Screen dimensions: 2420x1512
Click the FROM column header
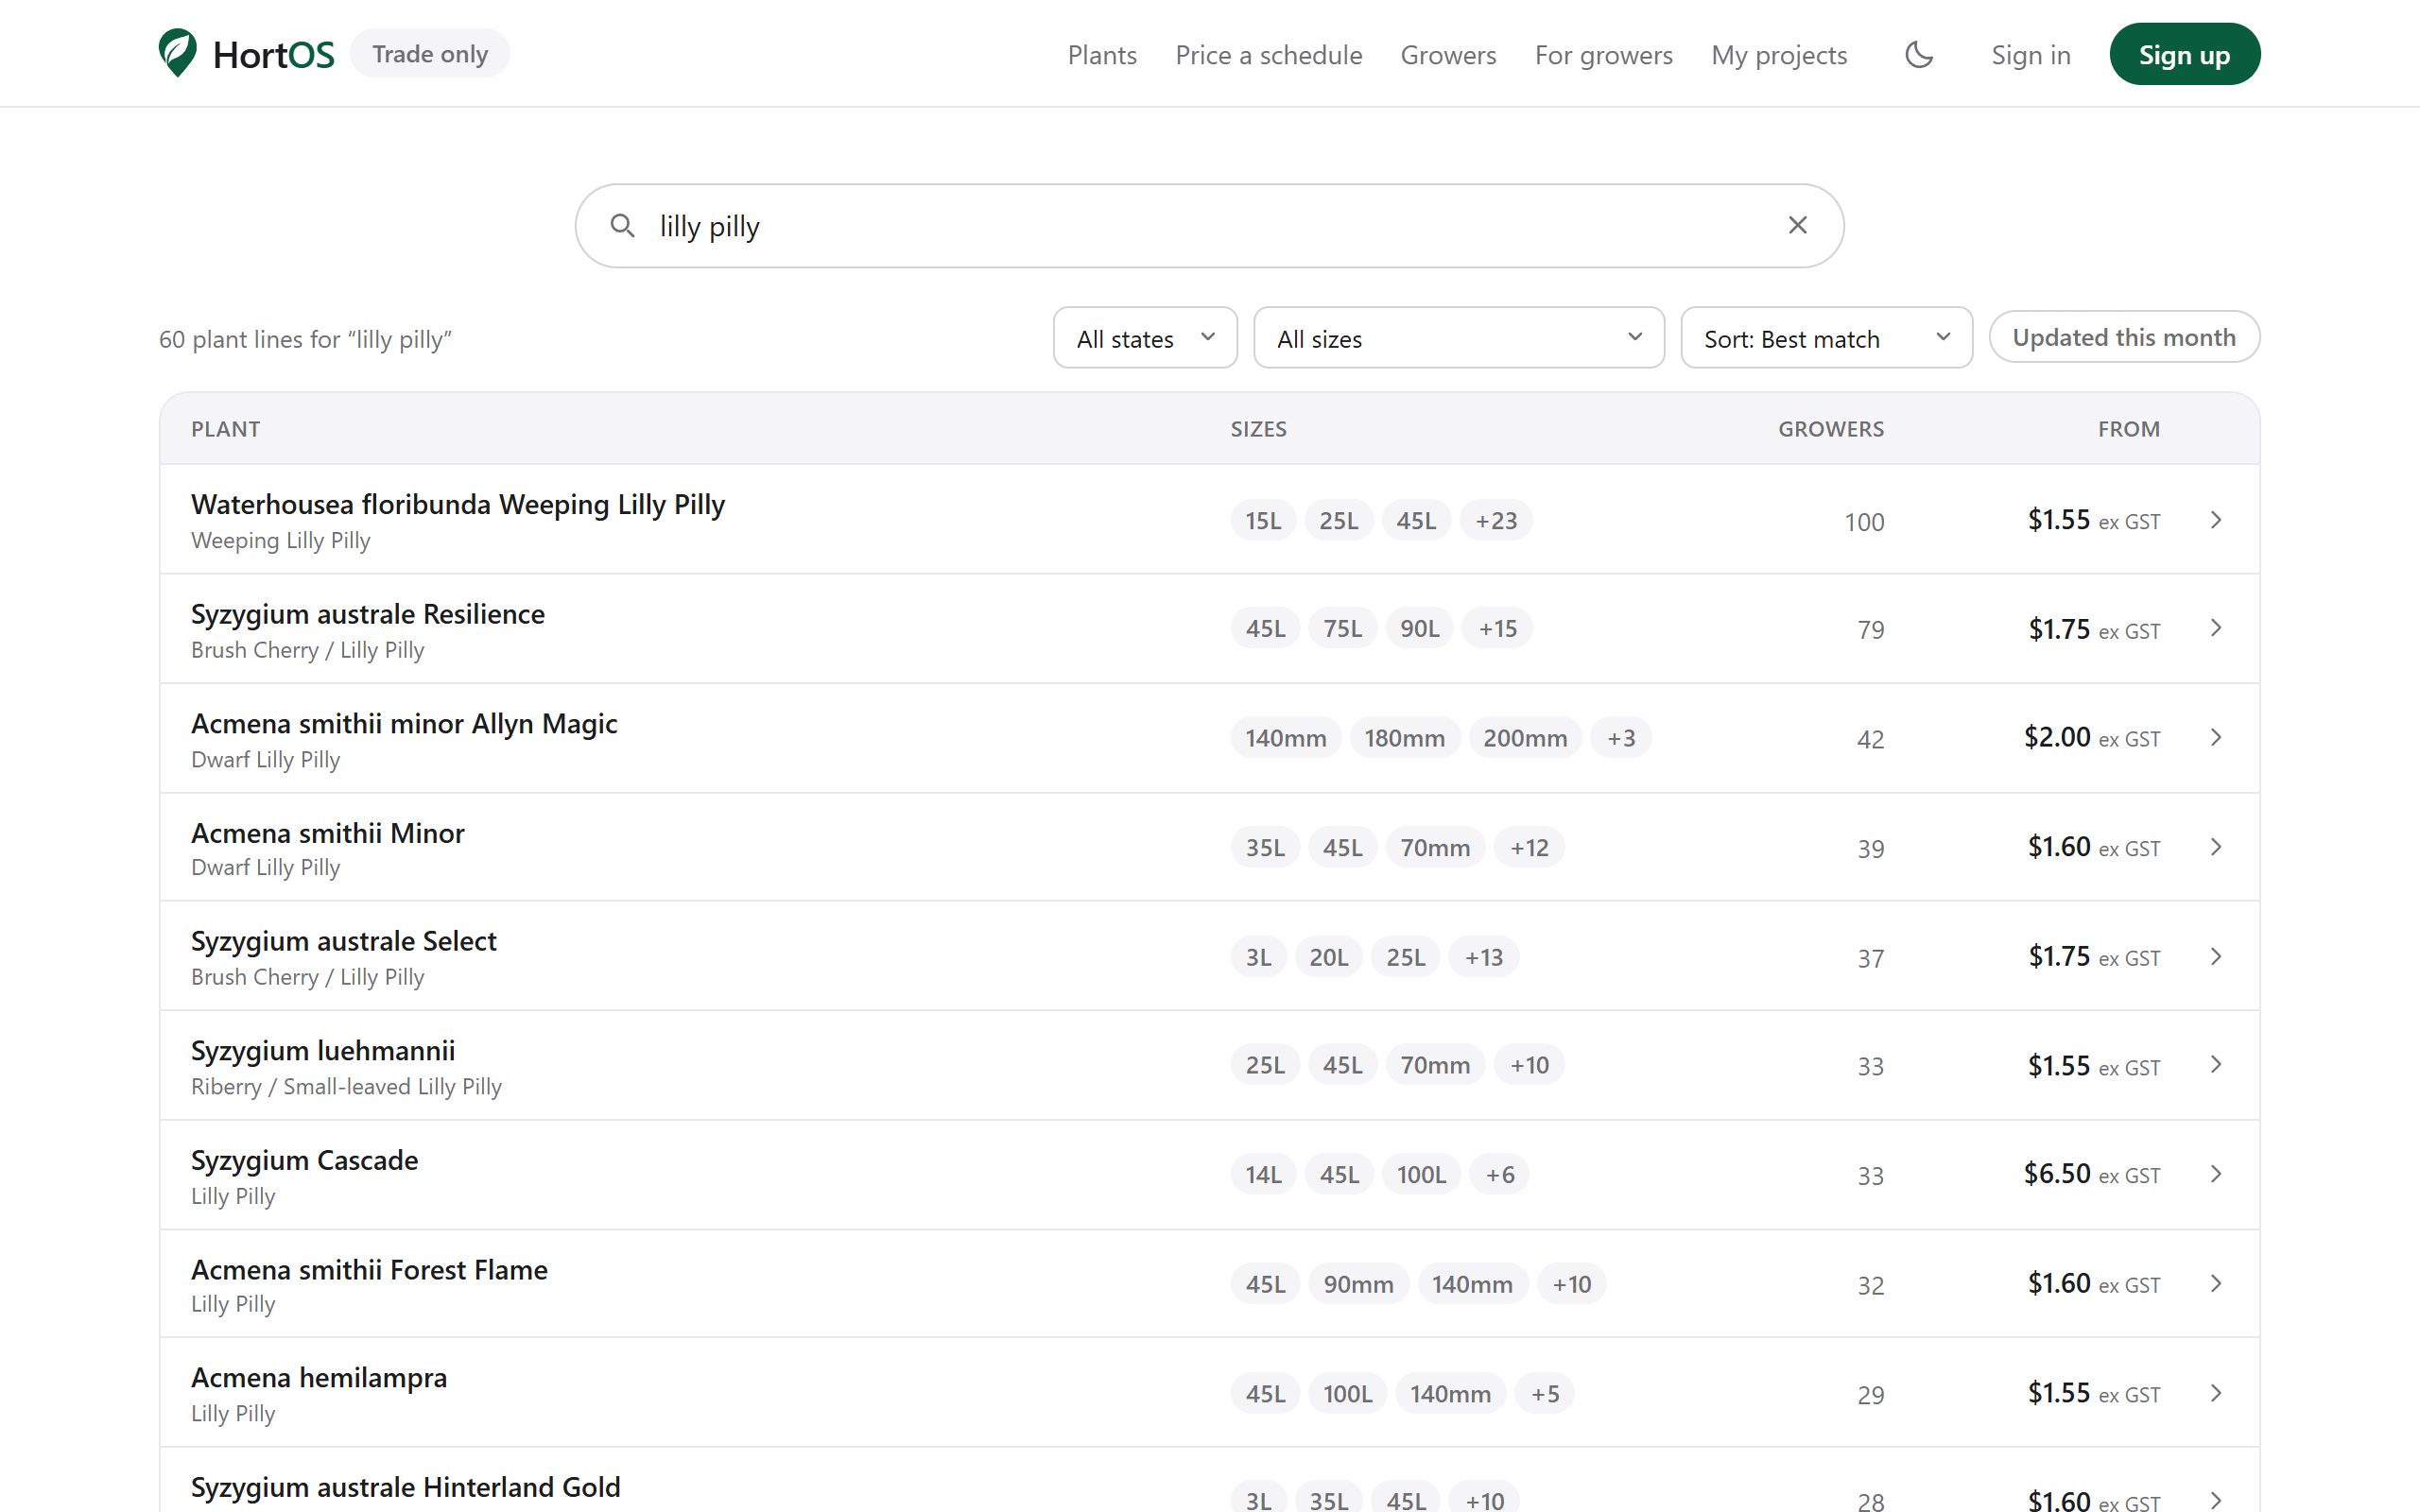coord(2128,429)
